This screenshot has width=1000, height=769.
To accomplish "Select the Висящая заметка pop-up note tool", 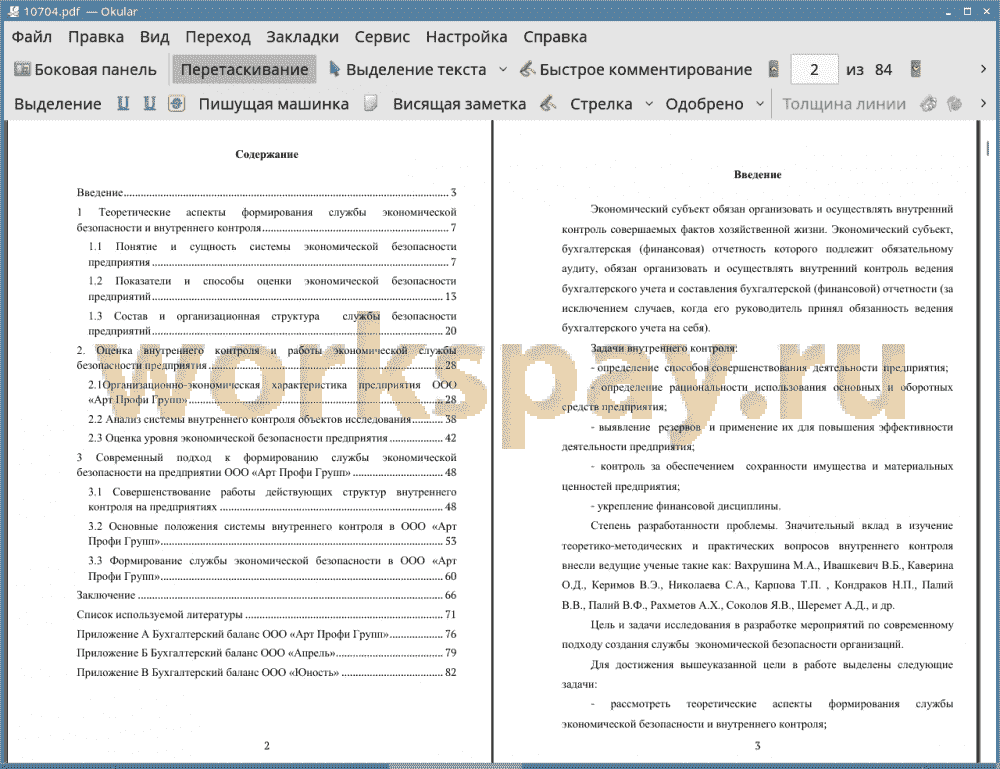I will pos(459,104).
